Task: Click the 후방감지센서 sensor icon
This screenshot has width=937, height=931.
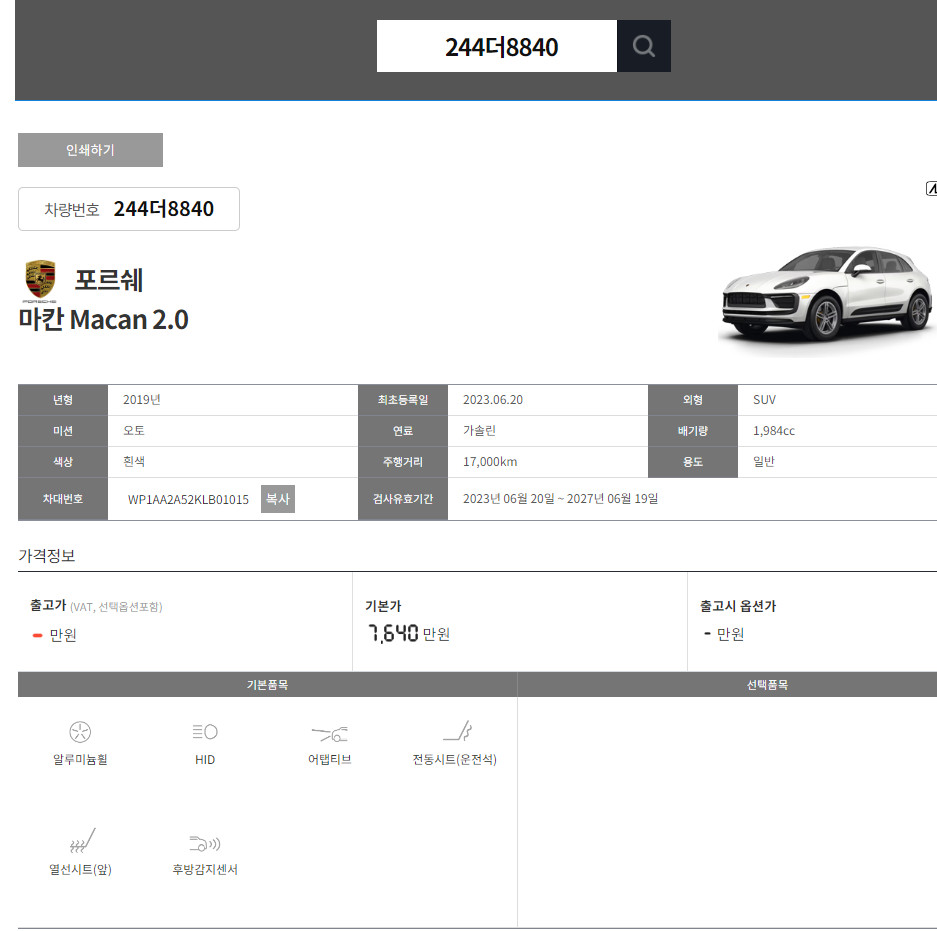Action: click(205, 843)
